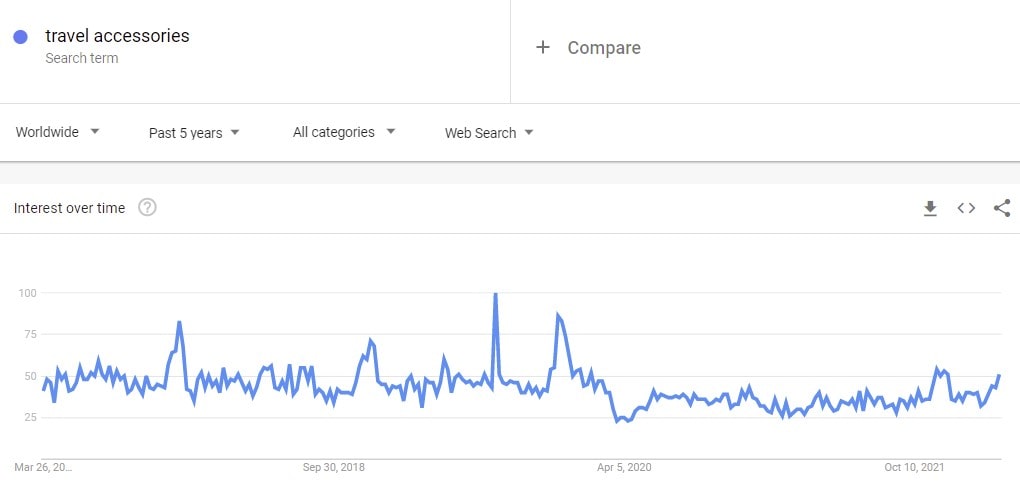Image resolution: width=1020 pixels, height=491 pixels.
Task: Share the Interest over time chart
Action: [x=1002, y=208]
